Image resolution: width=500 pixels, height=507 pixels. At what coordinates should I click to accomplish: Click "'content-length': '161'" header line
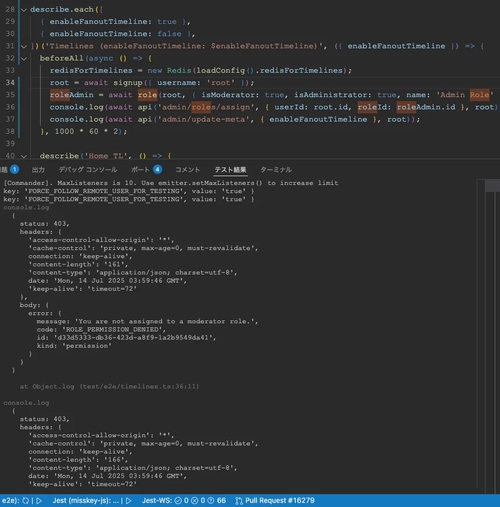78,264
